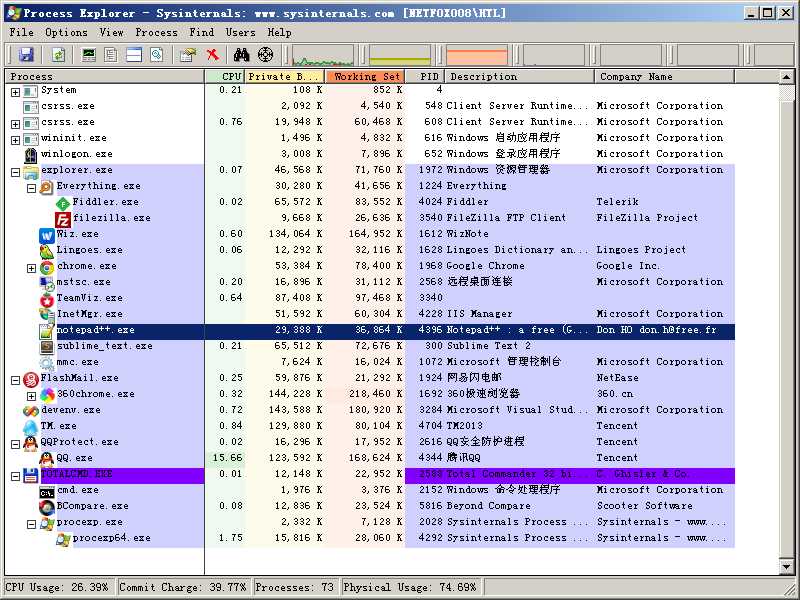Click the TeamViz.exe tomato icon
The height and width of the screenshot is (600, 800).
click(47, 299)
